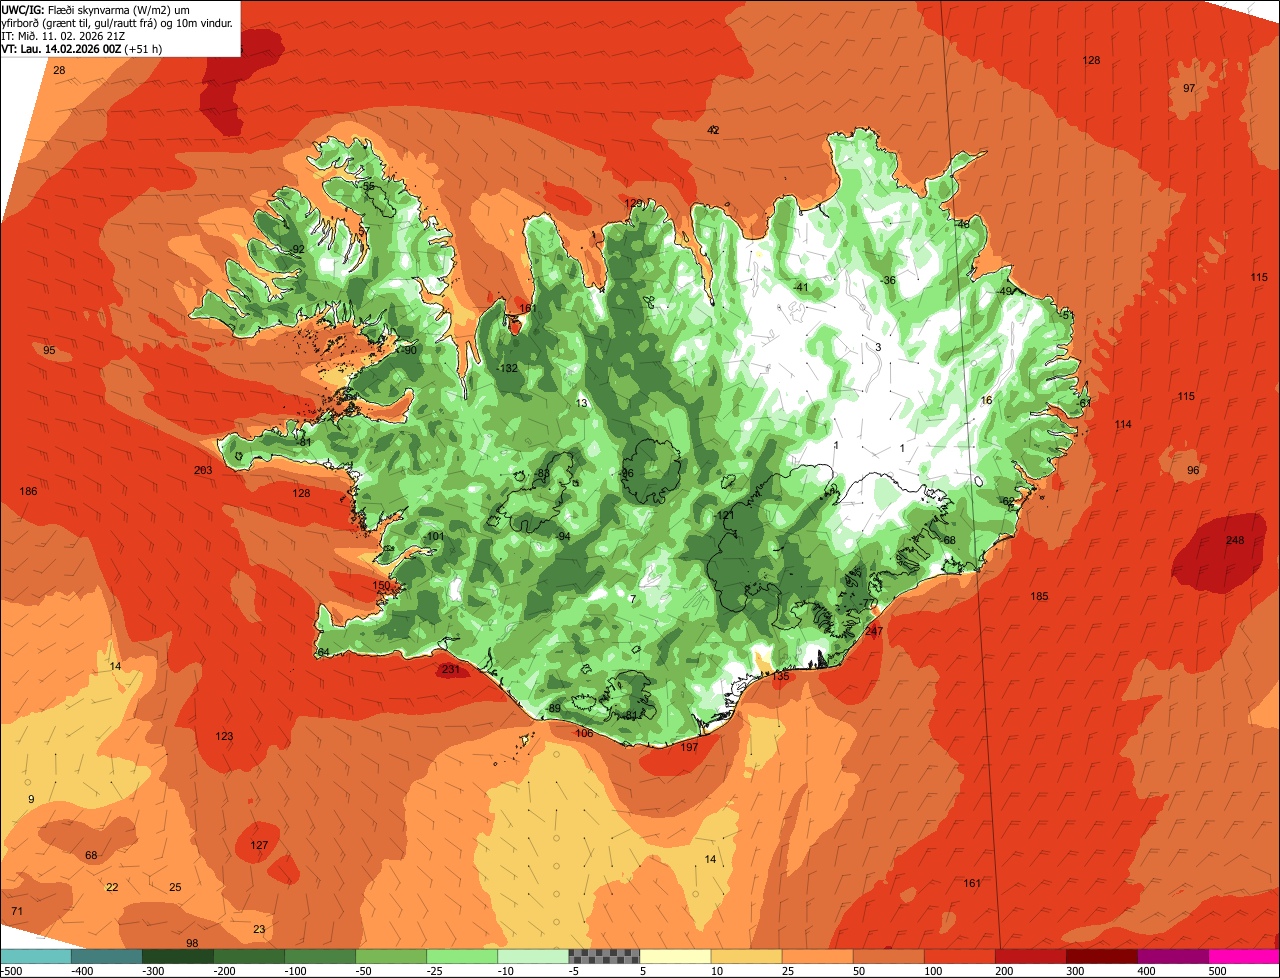Viewport: 1280px width, 978px height.
Task: Click the -101 value in west Iceland
Action: click(x=433, y=537)
